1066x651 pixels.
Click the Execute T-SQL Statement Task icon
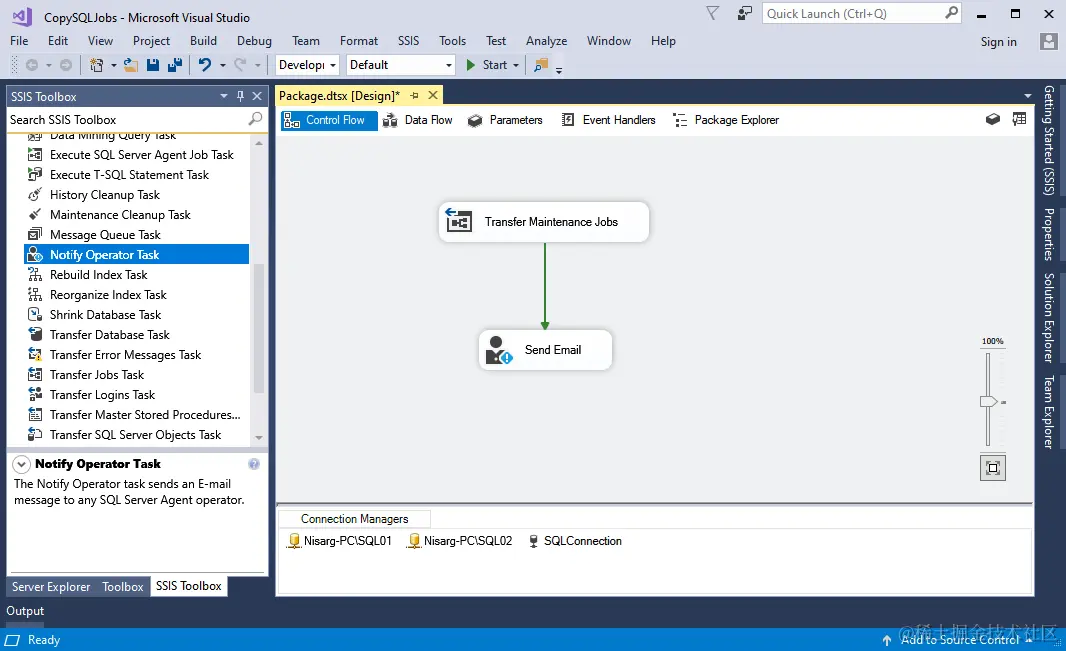(x=35, y=175)
